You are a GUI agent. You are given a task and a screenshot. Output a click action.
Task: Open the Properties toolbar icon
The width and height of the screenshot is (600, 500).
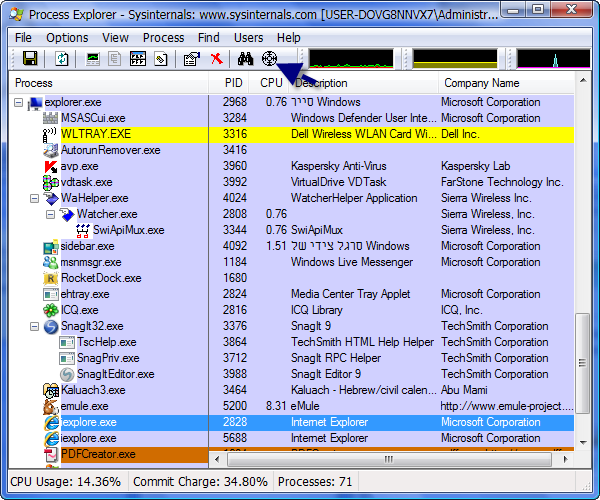coord(192,59)
